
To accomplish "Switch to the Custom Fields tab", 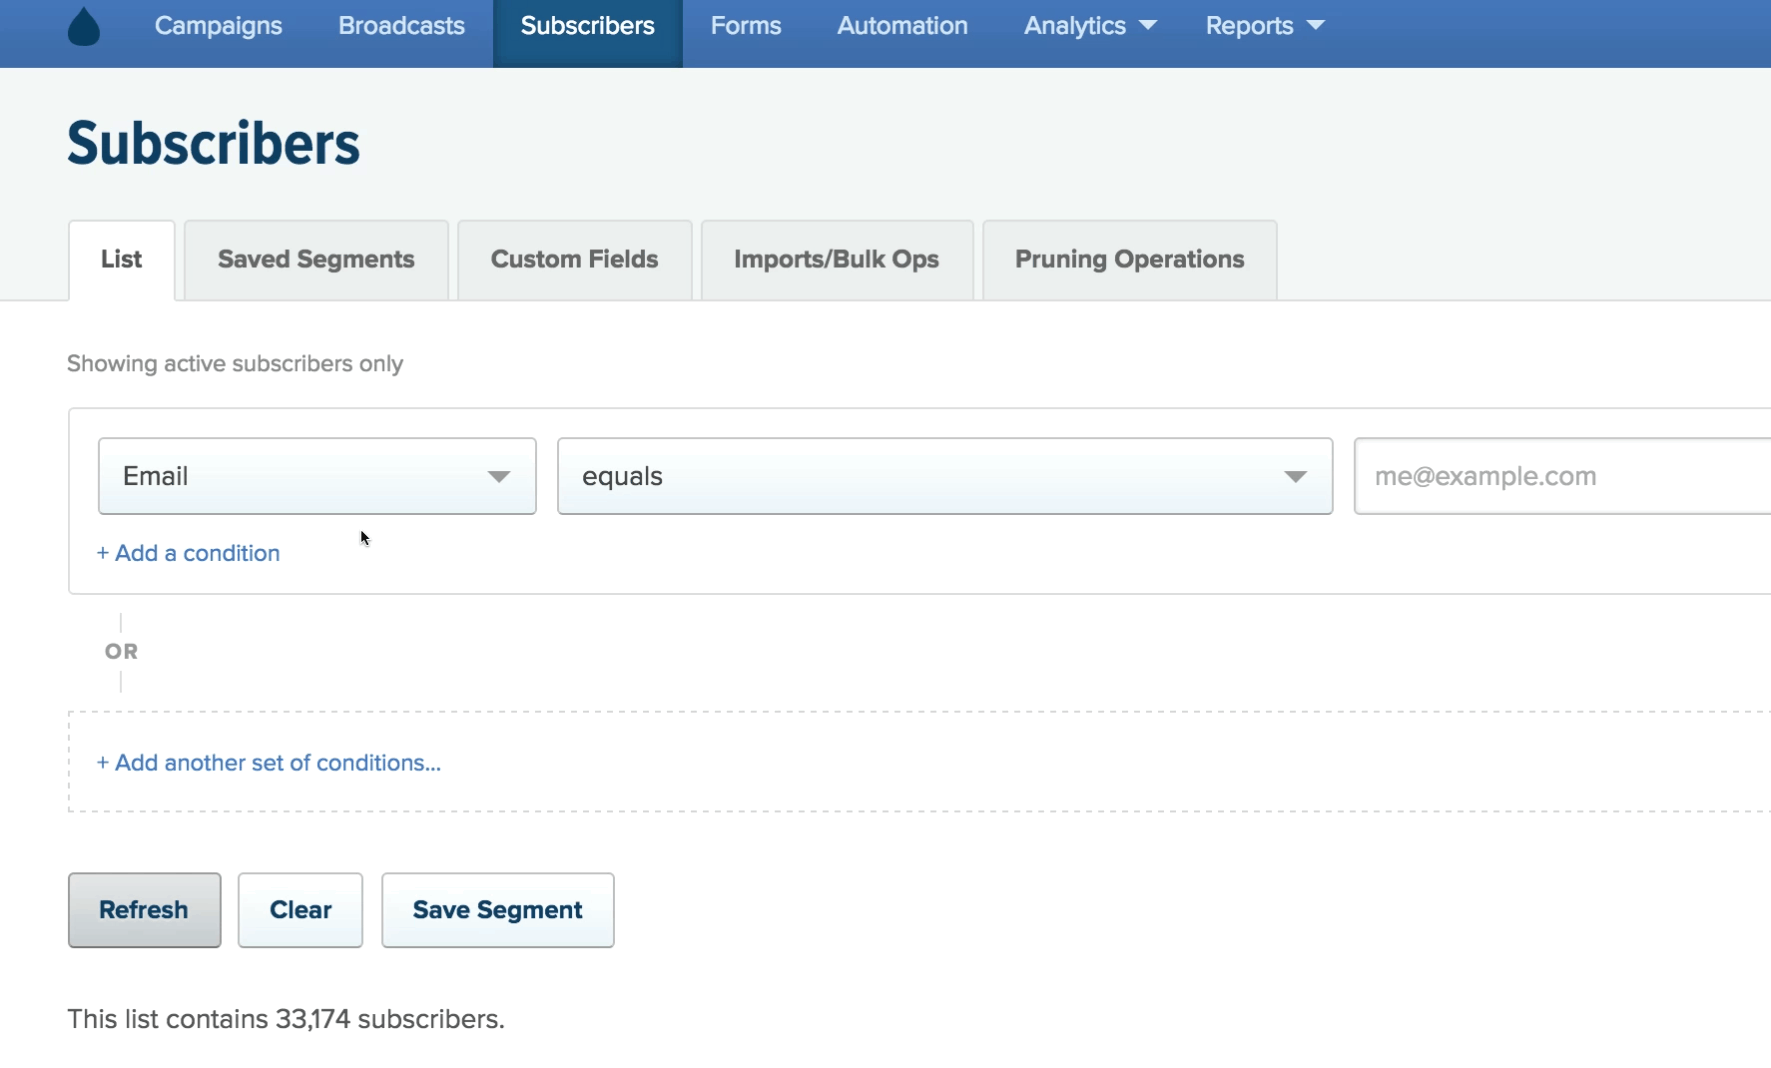I will (574, 259).
